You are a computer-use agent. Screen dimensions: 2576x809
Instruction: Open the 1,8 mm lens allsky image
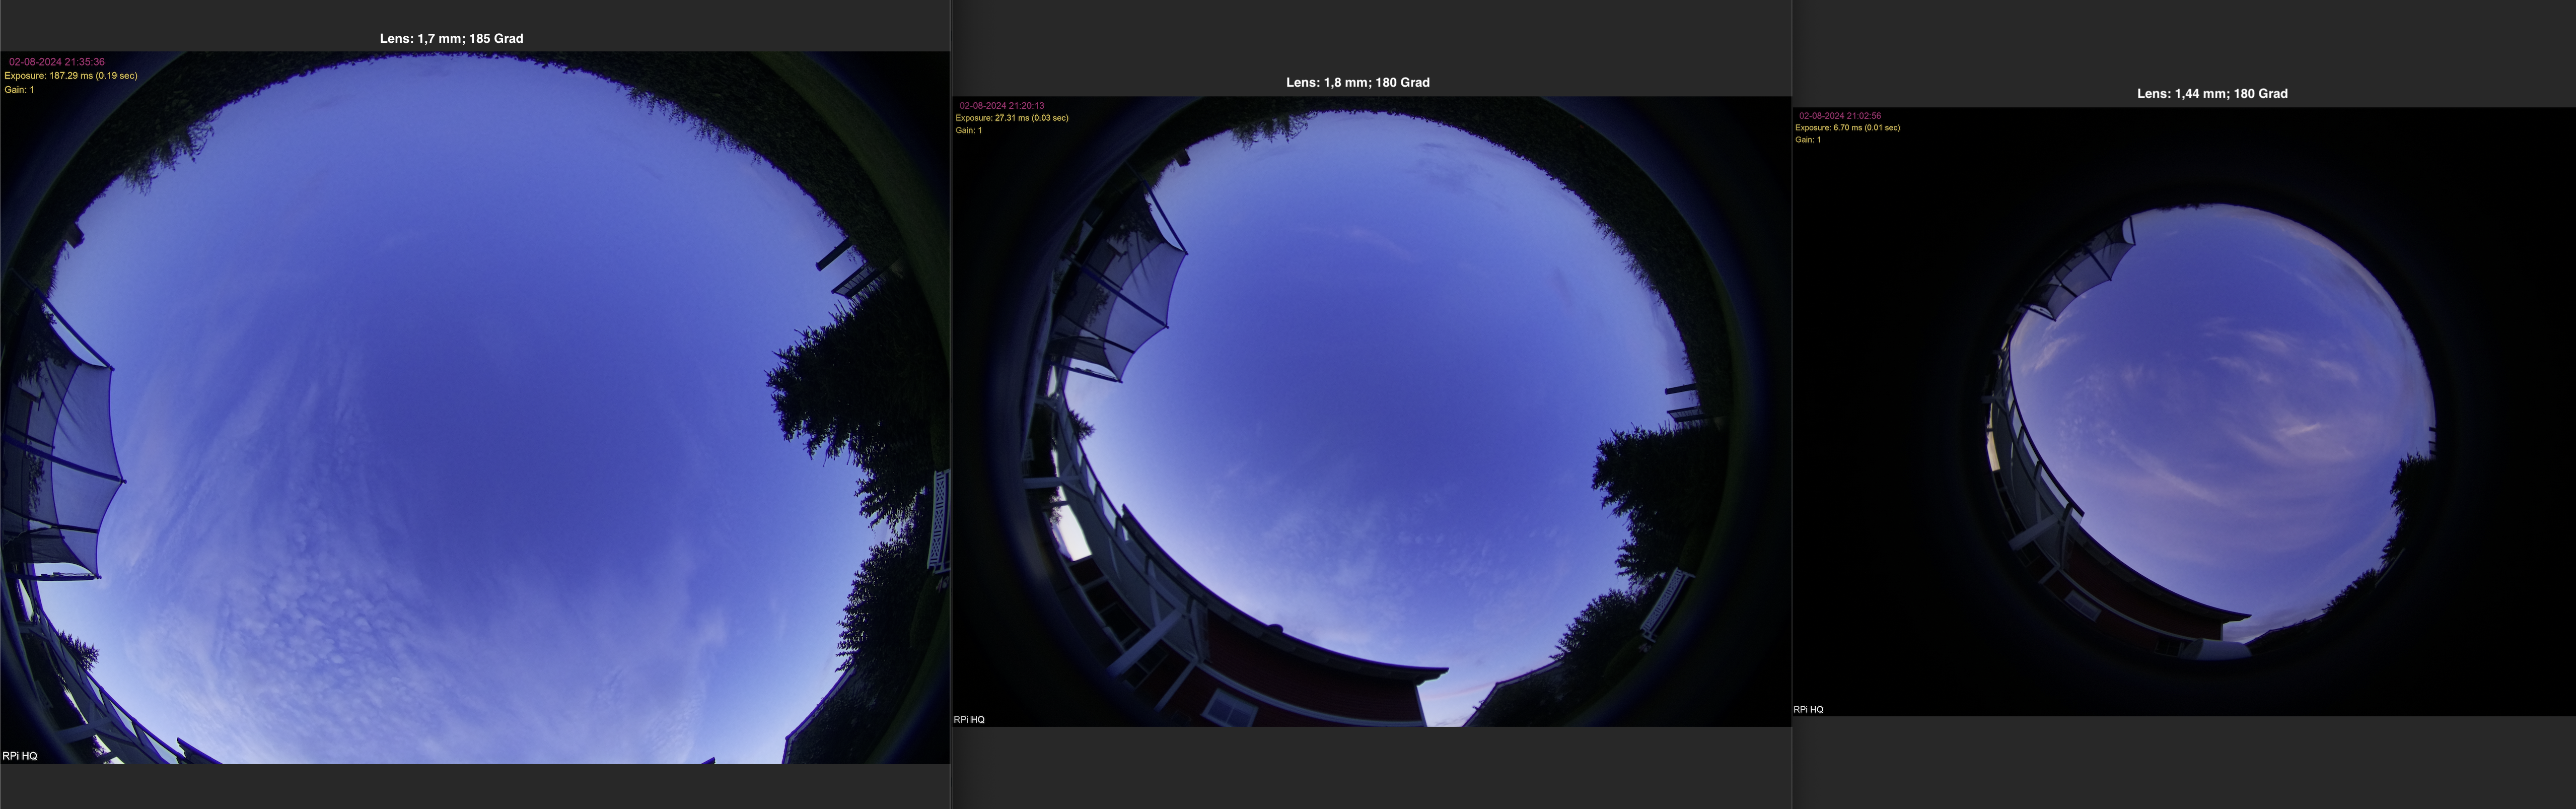click(1371, 411)
